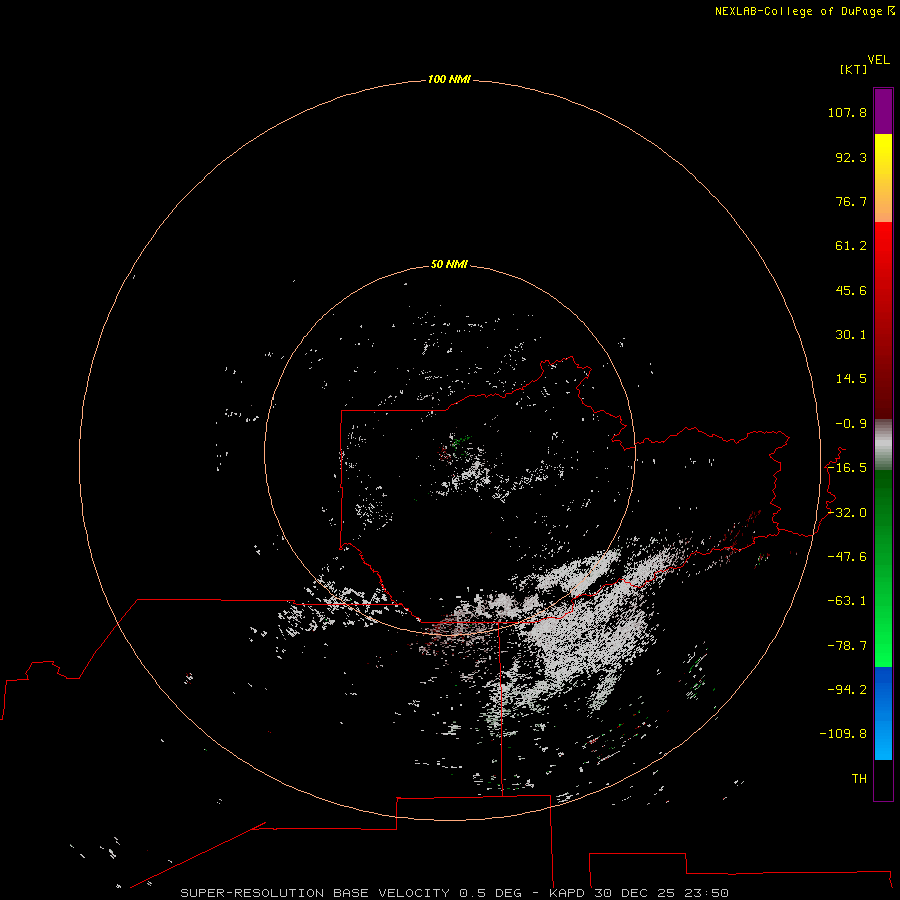This screenshot has width=900, height=900.
Task: Click the 100 NMI range ring label
Action: point(449,79)
